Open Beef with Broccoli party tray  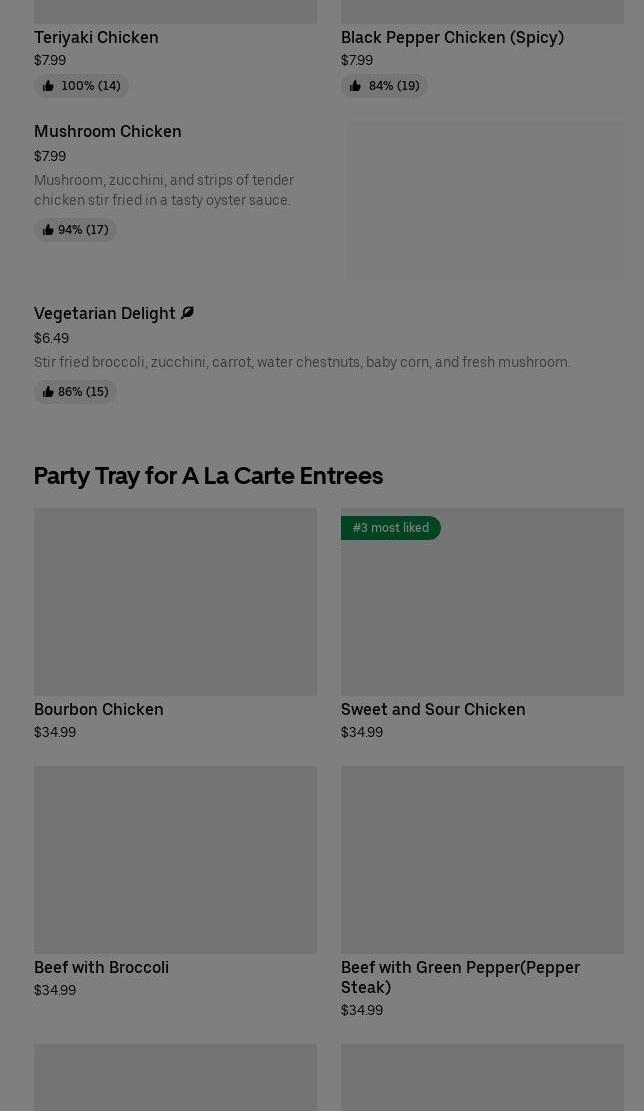tap(101, 967)
